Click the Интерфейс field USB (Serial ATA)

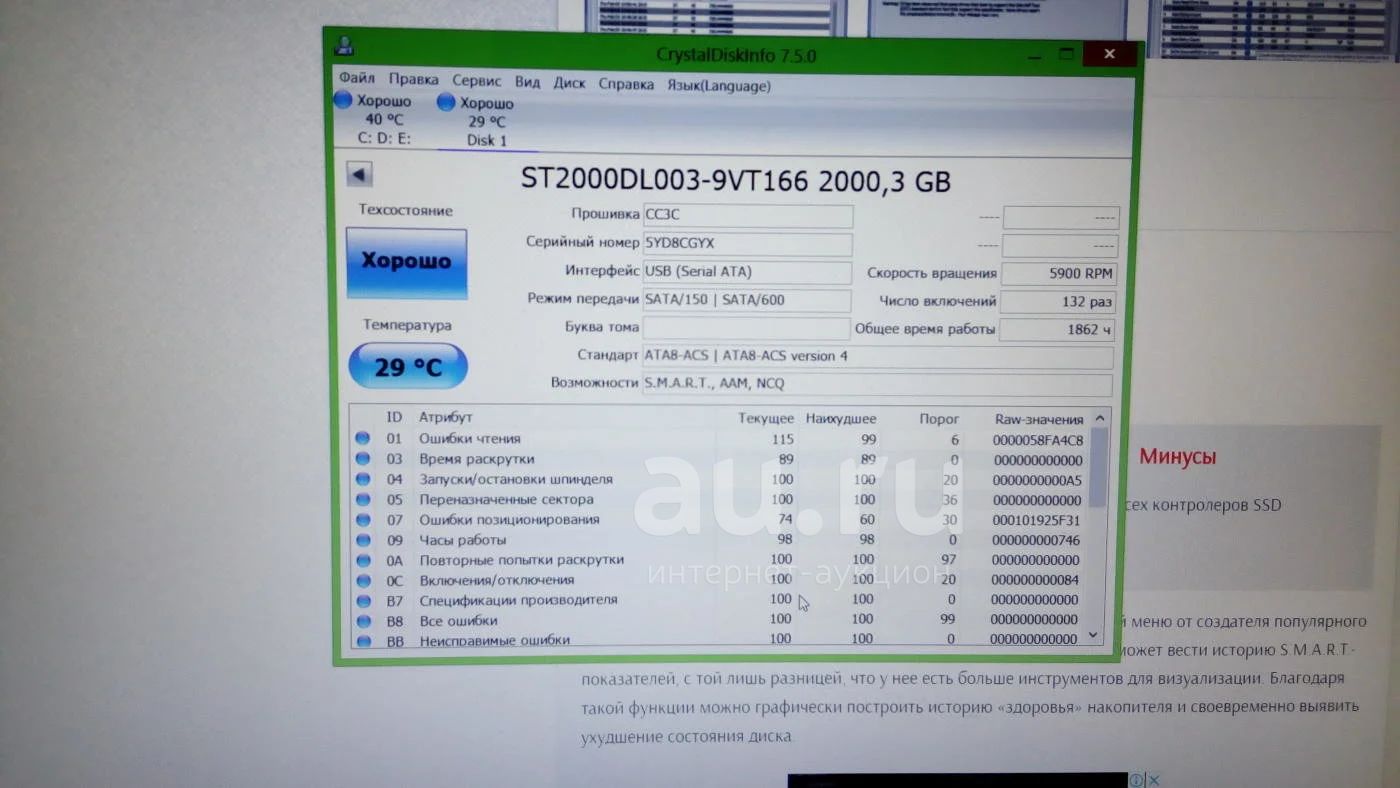(x=746, y=272)
